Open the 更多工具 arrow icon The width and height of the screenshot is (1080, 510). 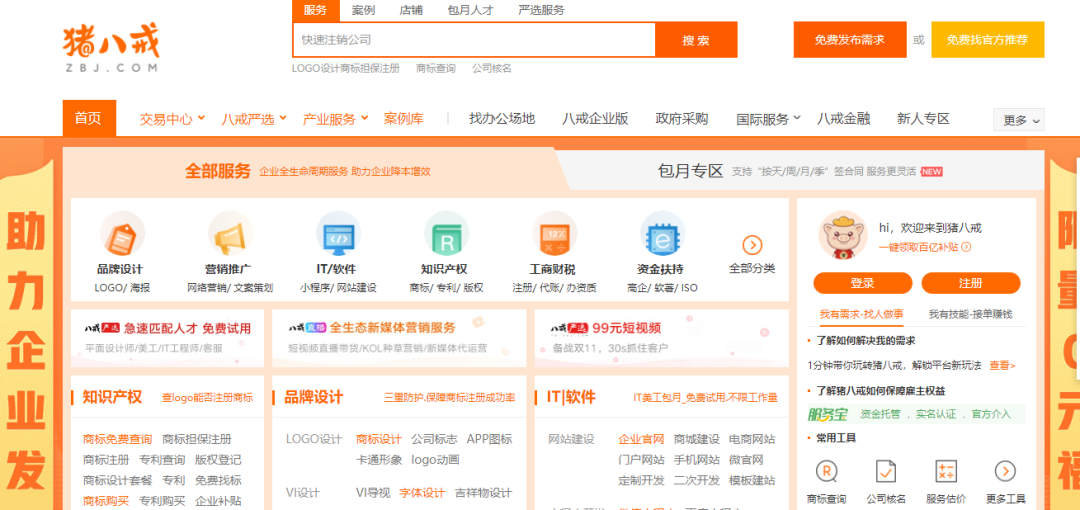click(x=1006, y=471)
